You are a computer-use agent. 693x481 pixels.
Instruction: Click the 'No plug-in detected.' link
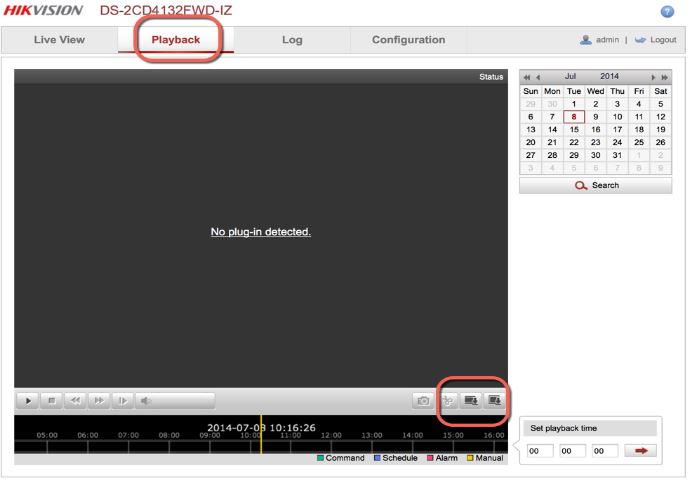(x=261, y=232)
